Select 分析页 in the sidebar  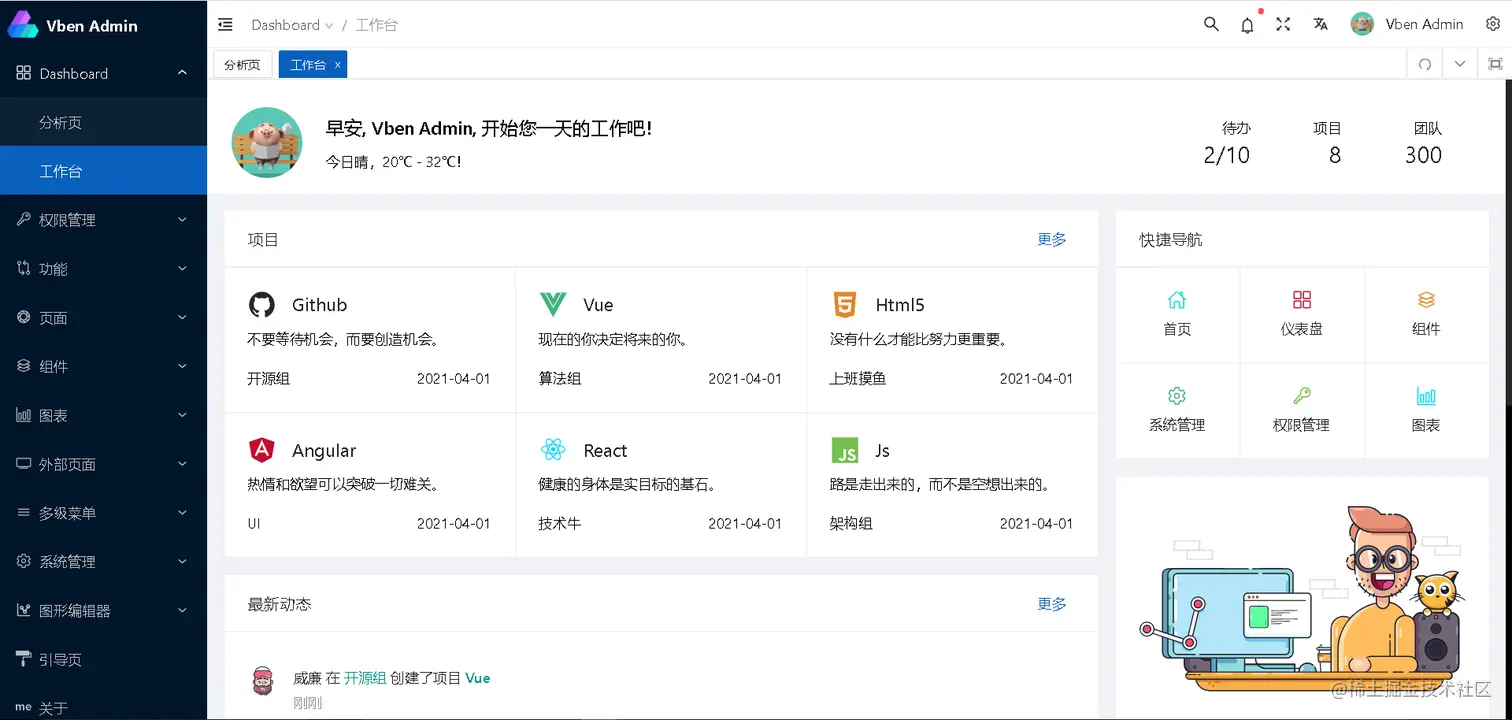tap(104, 122)
